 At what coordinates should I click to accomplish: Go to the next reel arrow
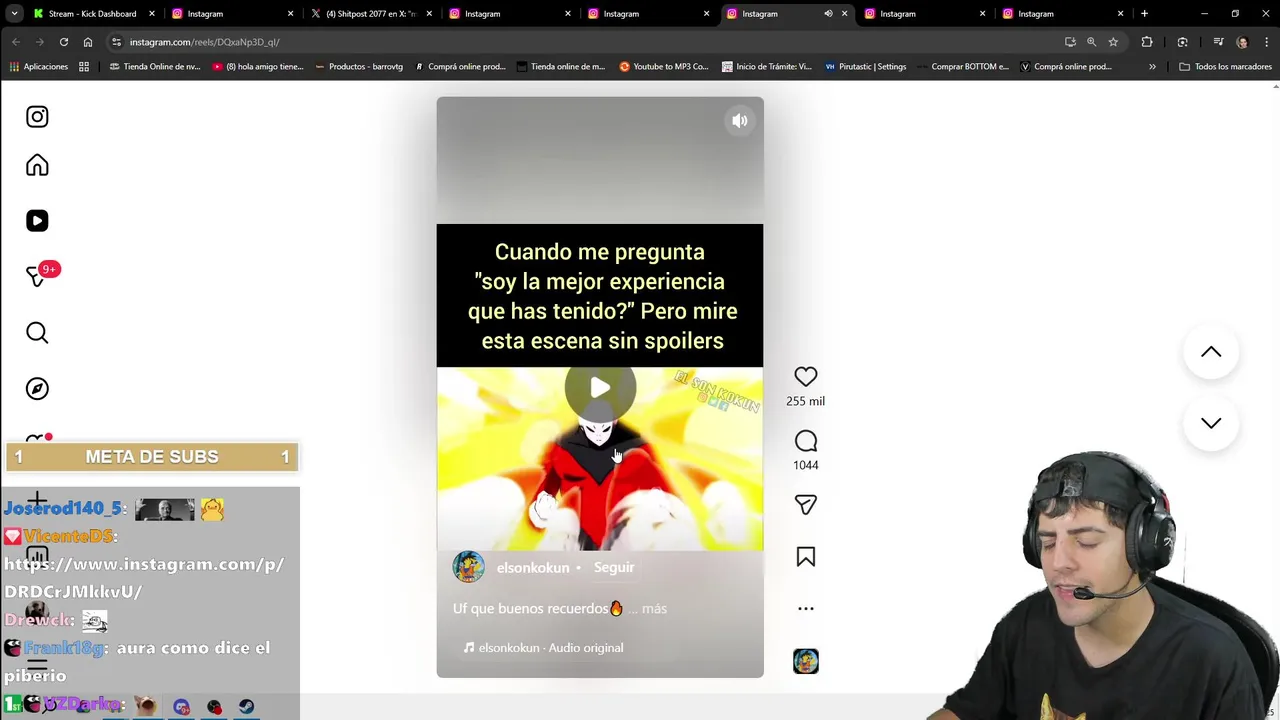[1211, 423]
